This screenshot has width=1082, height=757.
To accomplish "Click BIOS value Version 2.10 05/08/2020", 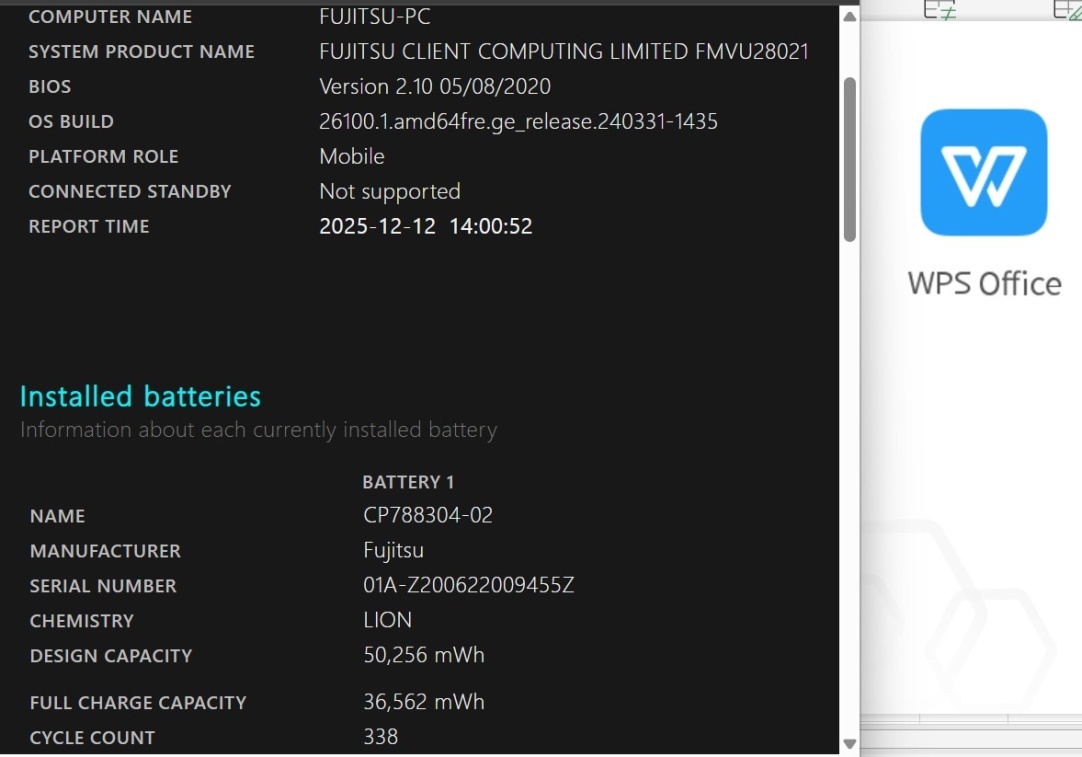I will coord(435,86).
